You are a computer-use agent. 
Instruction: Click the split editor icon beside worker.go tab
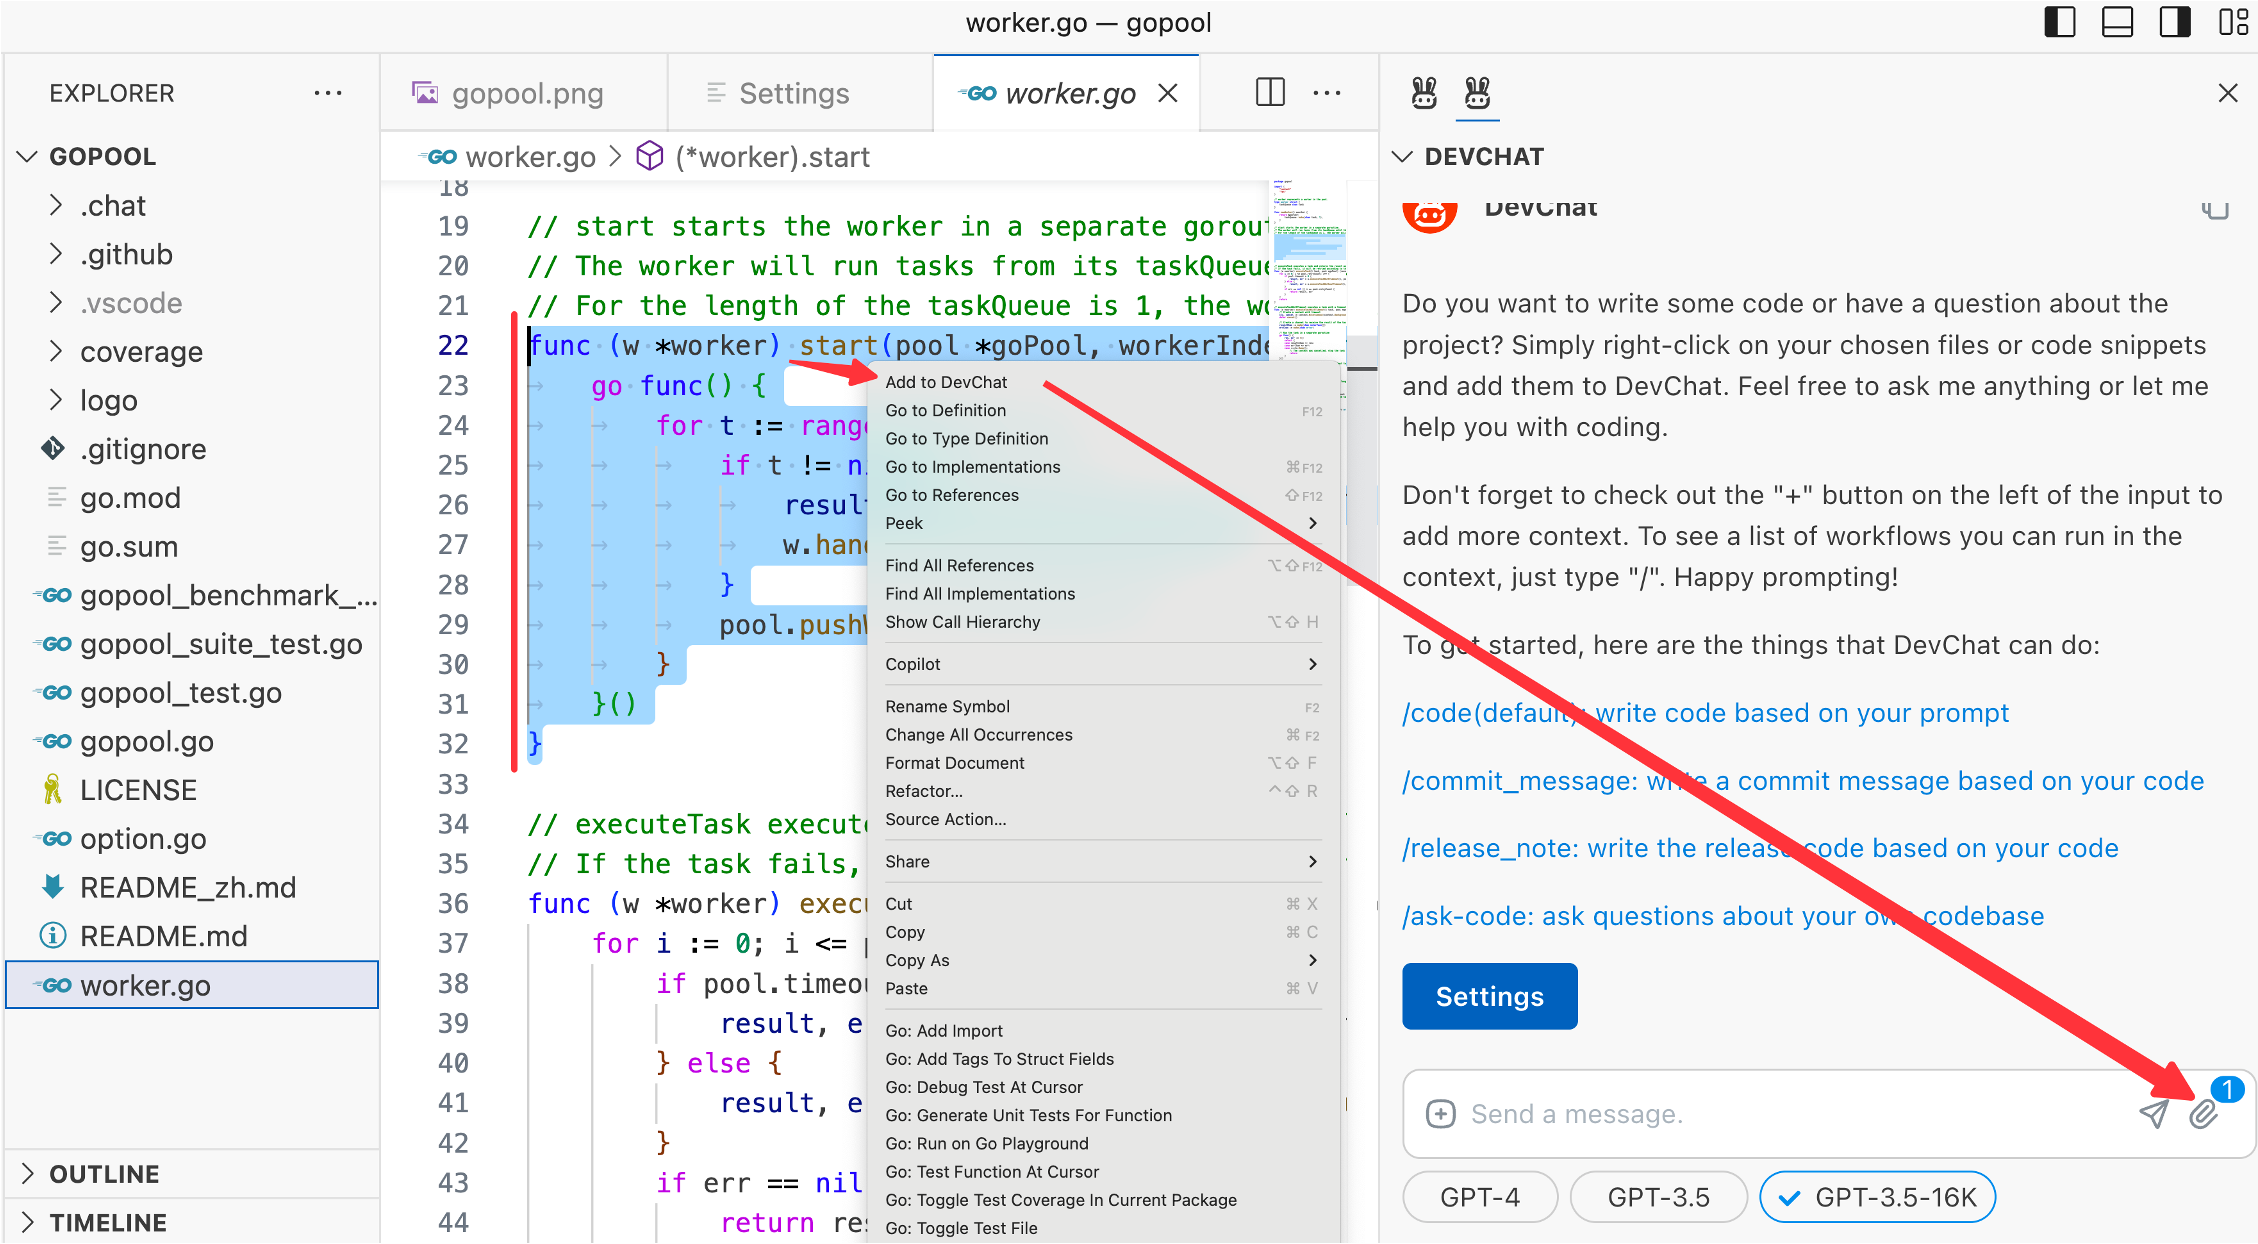[x=1268, y=92]
